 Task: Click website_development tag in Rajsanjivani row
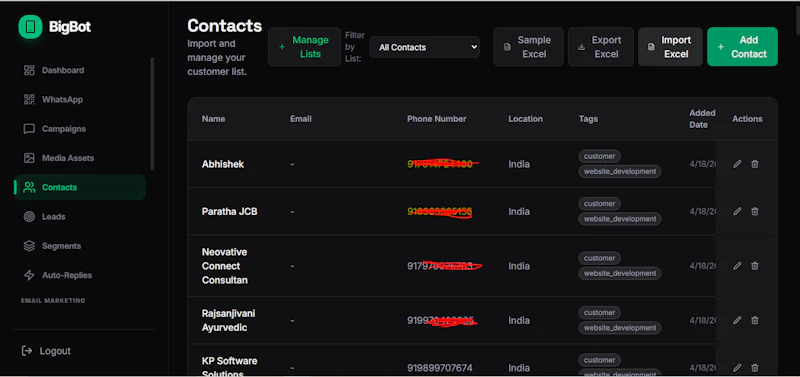[x=620, y=328]
